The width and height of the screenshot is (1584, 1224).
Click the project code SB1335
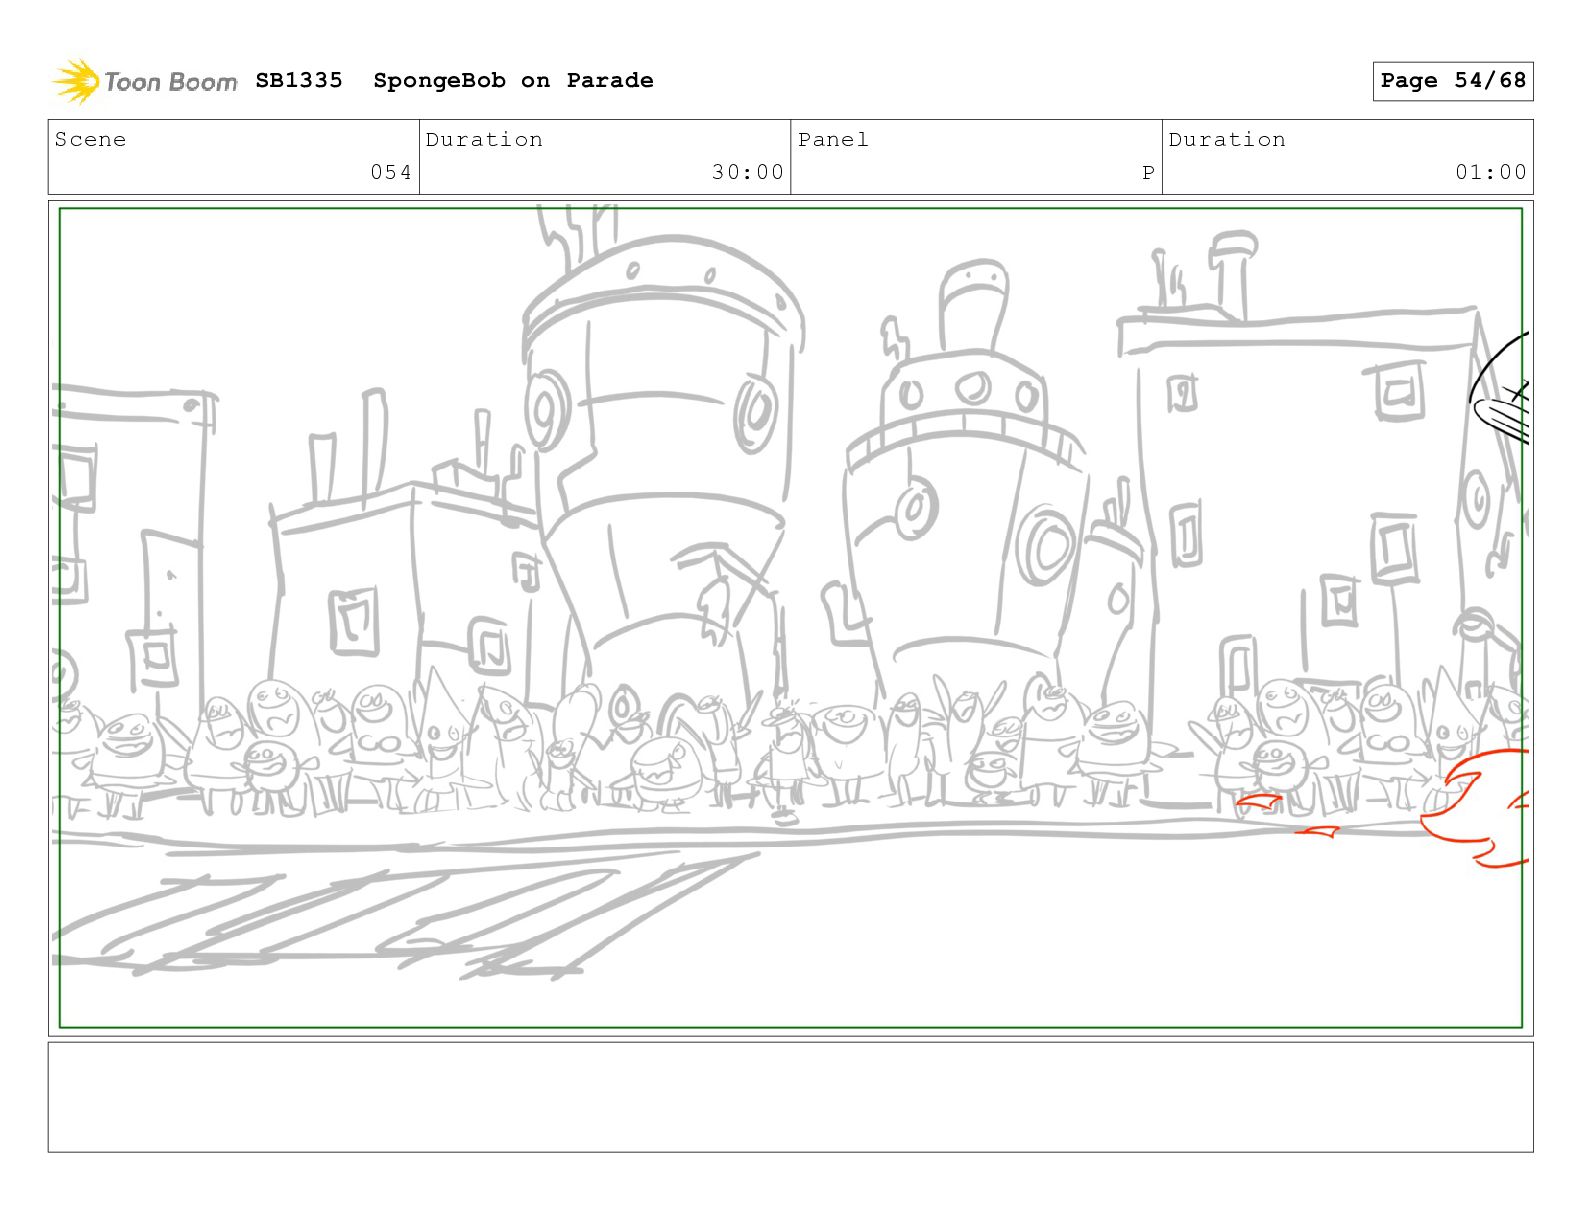click(299, 80)
